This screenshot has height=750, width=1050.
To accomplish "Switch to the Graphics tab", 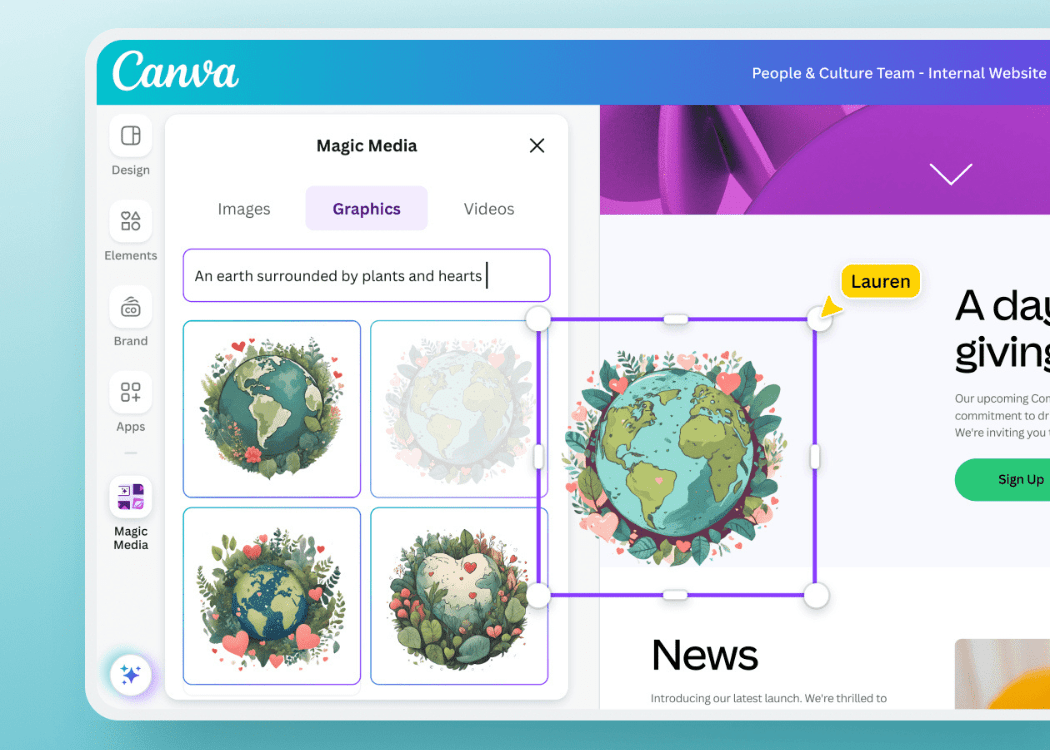I will coord(366,209).
